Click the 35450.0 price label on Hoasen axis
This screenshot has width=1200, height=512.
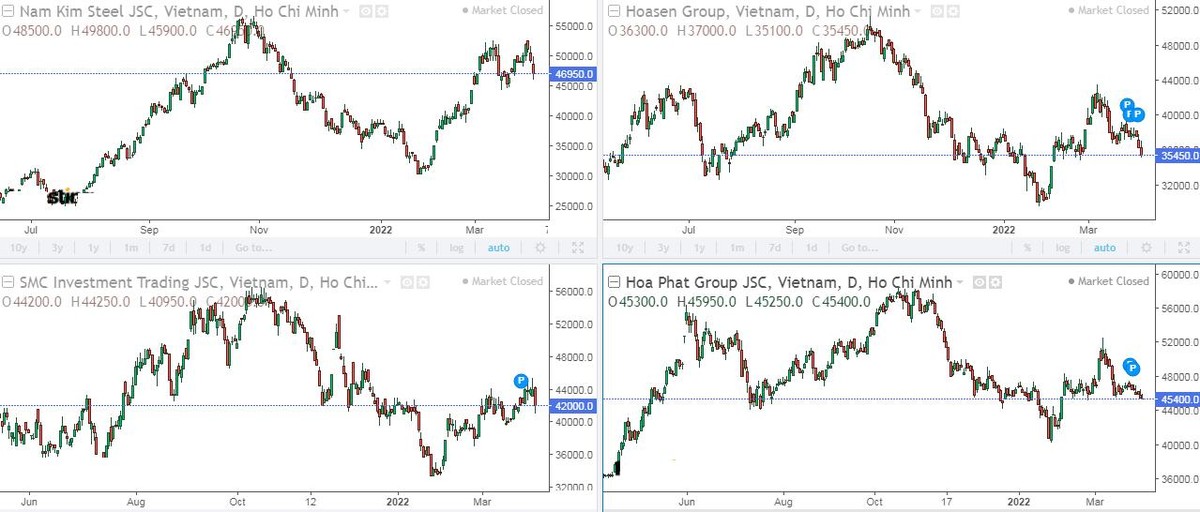(1176, 156)
